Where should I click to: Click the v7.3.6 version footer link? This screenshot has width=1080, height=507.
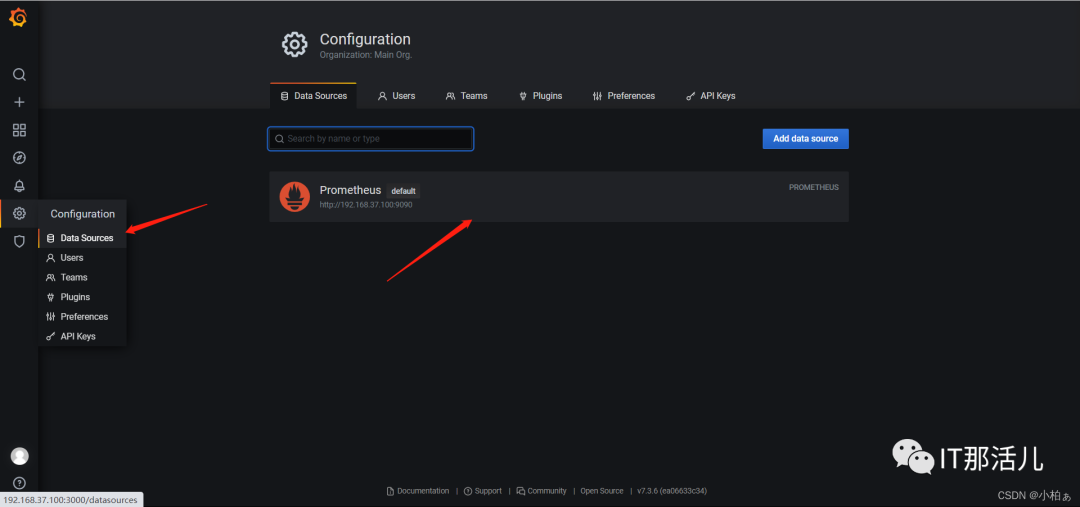click(672, 491)
